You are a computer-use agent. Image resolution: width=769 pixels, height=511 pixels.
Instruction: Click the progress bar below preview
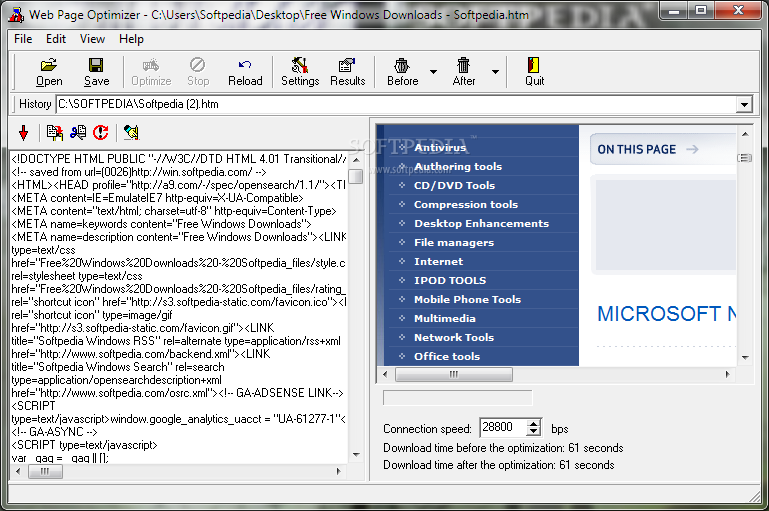coord(458,398)
